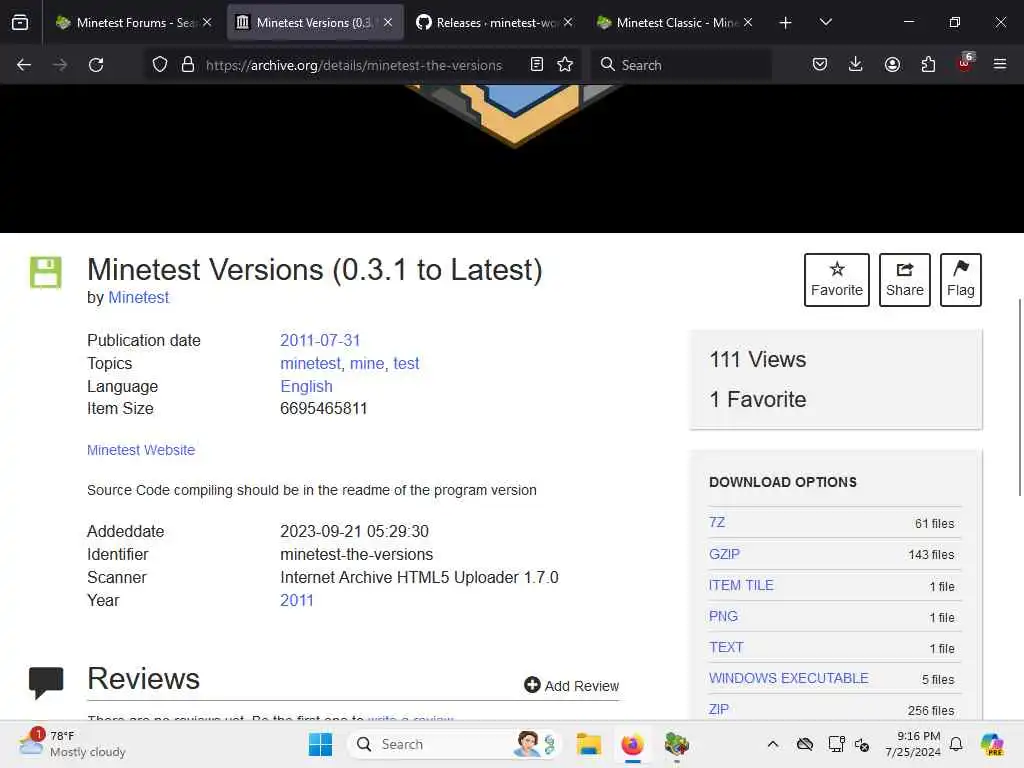This screenshot has height=768, width=1024.
Task: Click the mine topic link
Action: tap(367, 363)
